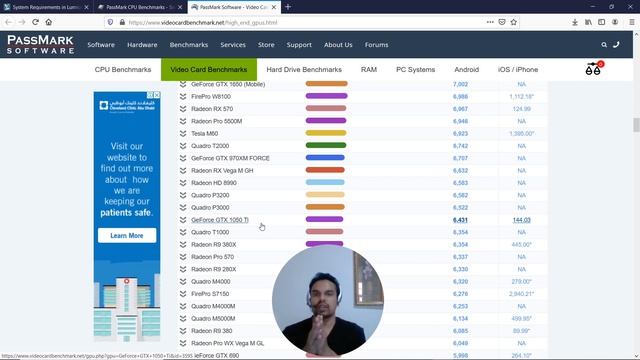Screen dimensions: 640x360
Task: Expand the Quadro M4000 row chevron
Action: click(183, 282)
